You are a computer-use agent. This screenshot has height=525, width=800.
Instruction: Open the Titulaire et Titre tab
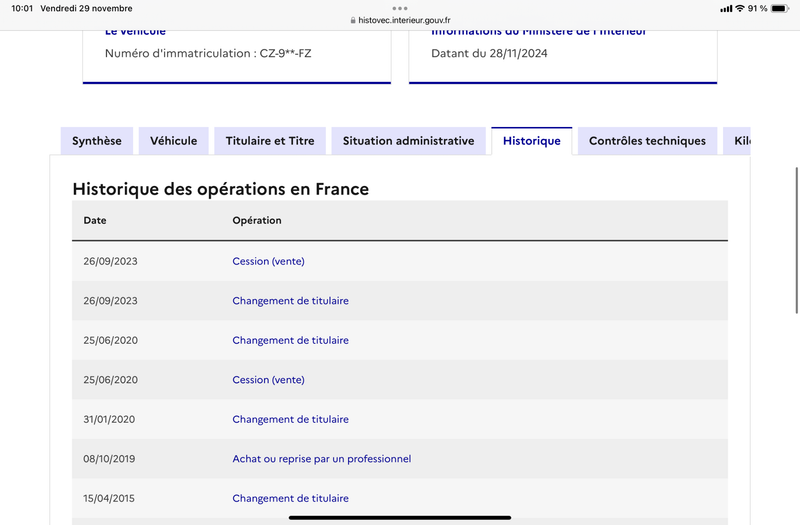click(270, 141)
